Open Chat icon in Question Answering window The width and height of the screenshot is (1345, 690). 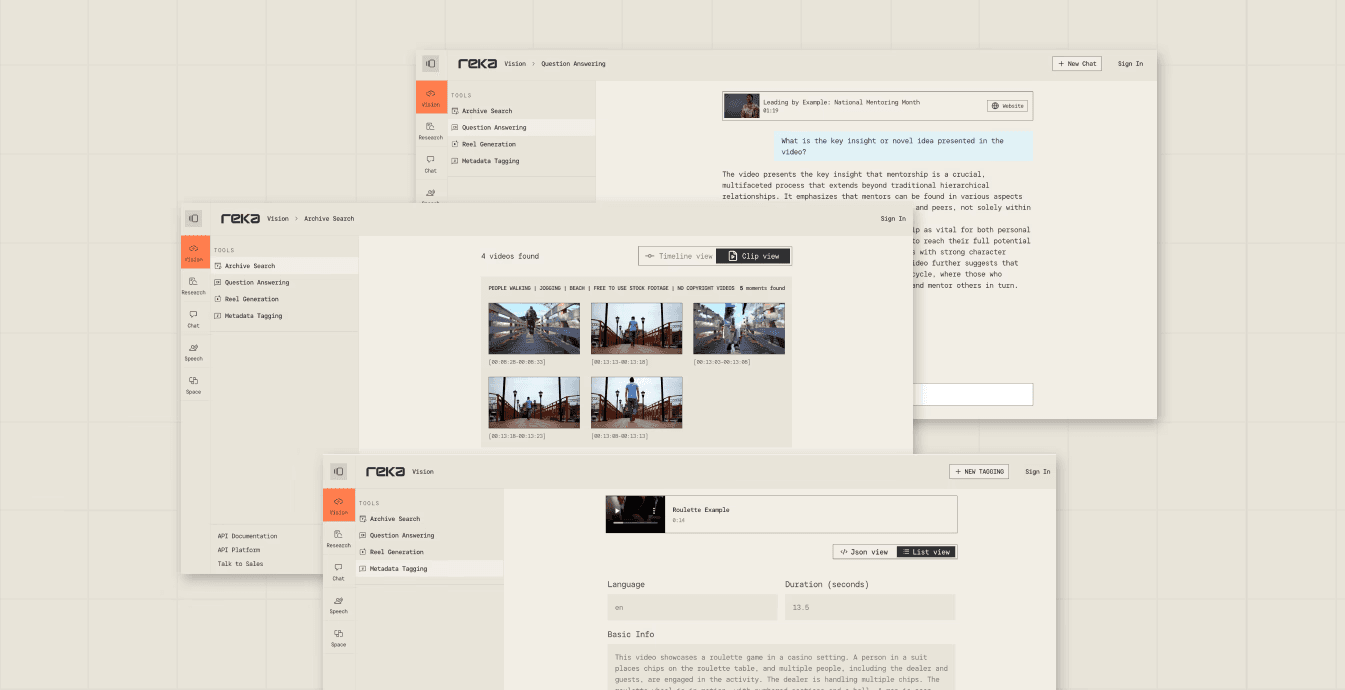click(431, 164)
